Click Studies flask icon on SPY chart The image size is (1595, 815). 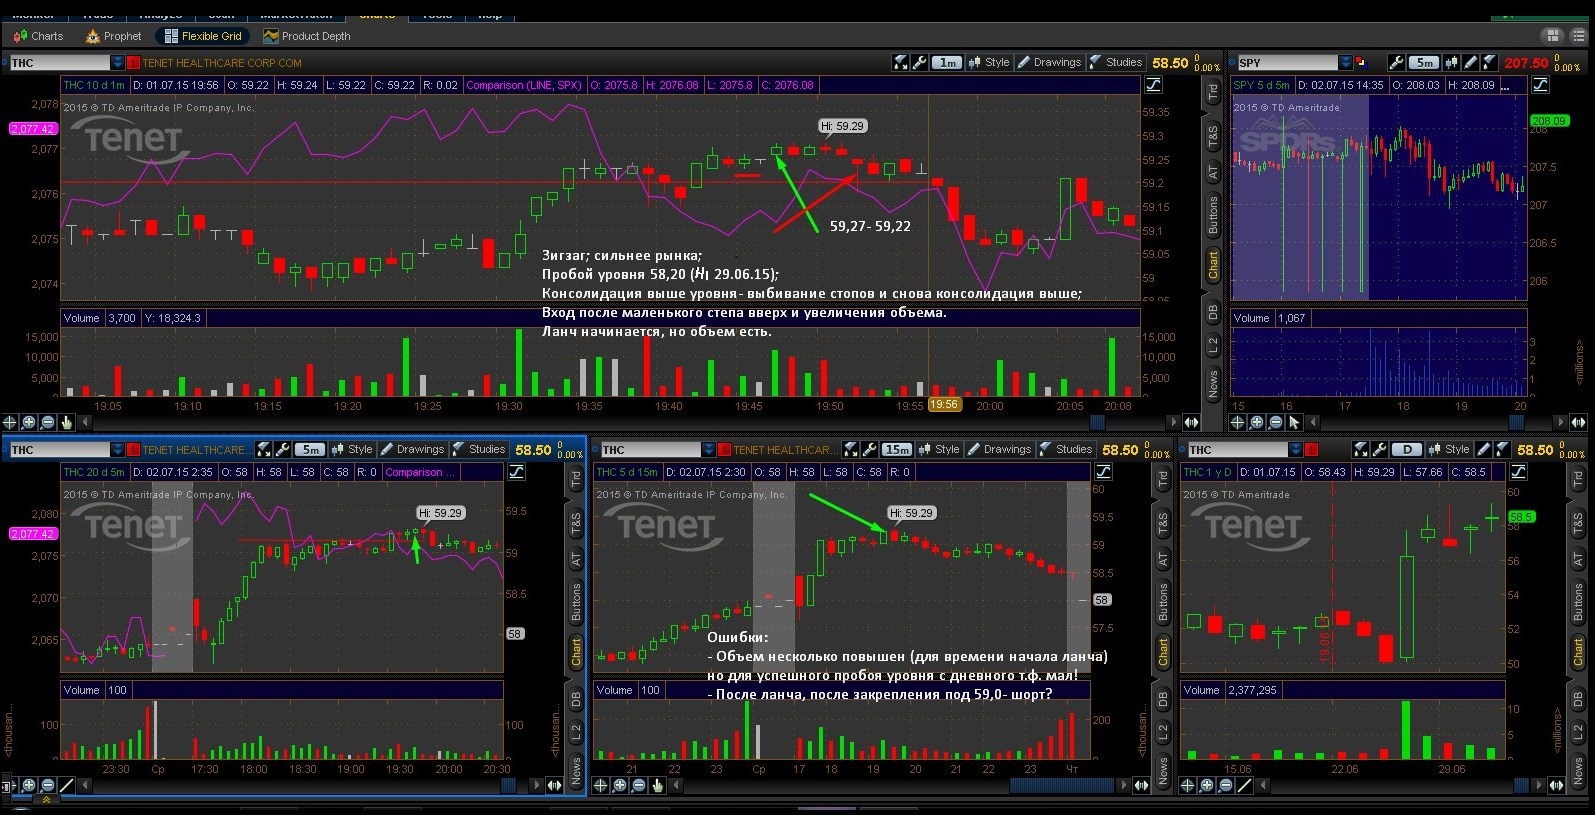point(1490,62)
